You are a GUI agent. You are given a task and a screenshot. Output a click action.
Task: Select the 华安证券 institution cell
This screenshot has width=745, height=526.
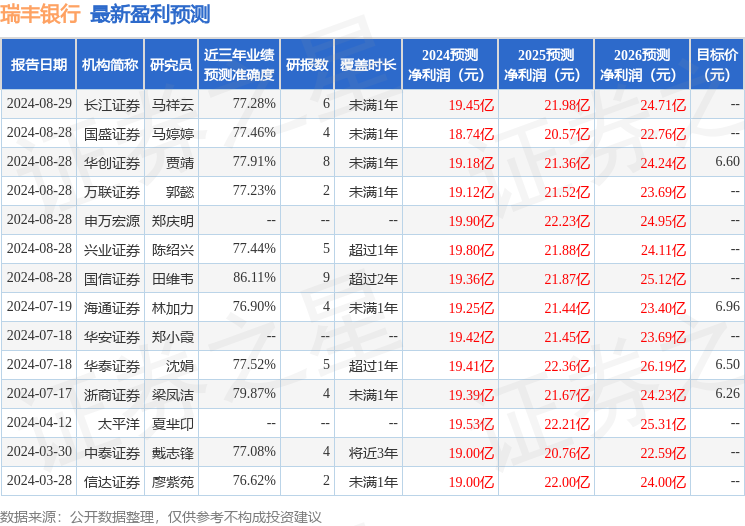point(112,337)
